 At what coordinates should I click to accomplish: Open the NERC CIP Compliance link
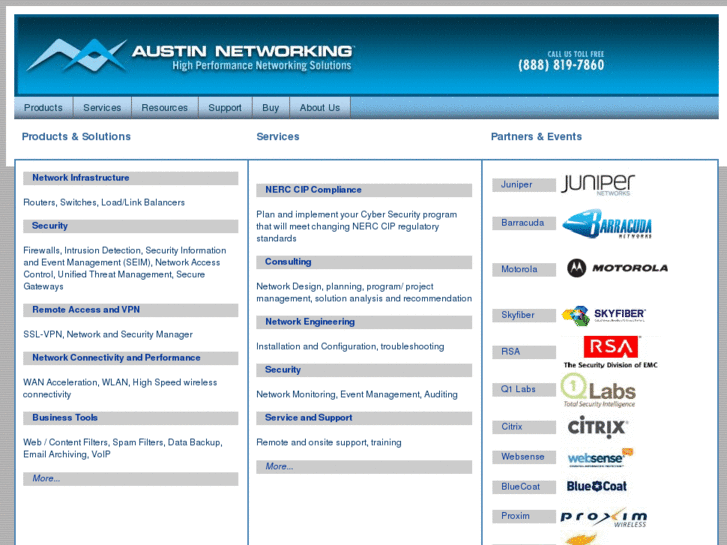364,190
